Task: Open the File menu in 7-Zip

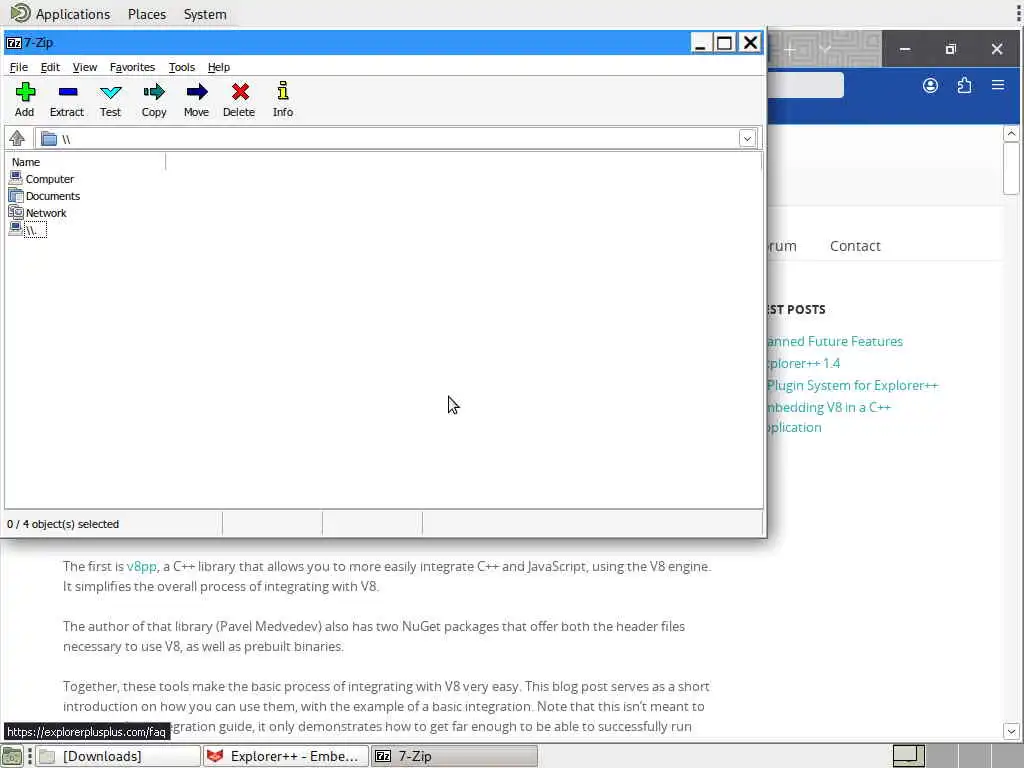Action: pos(18,67)
